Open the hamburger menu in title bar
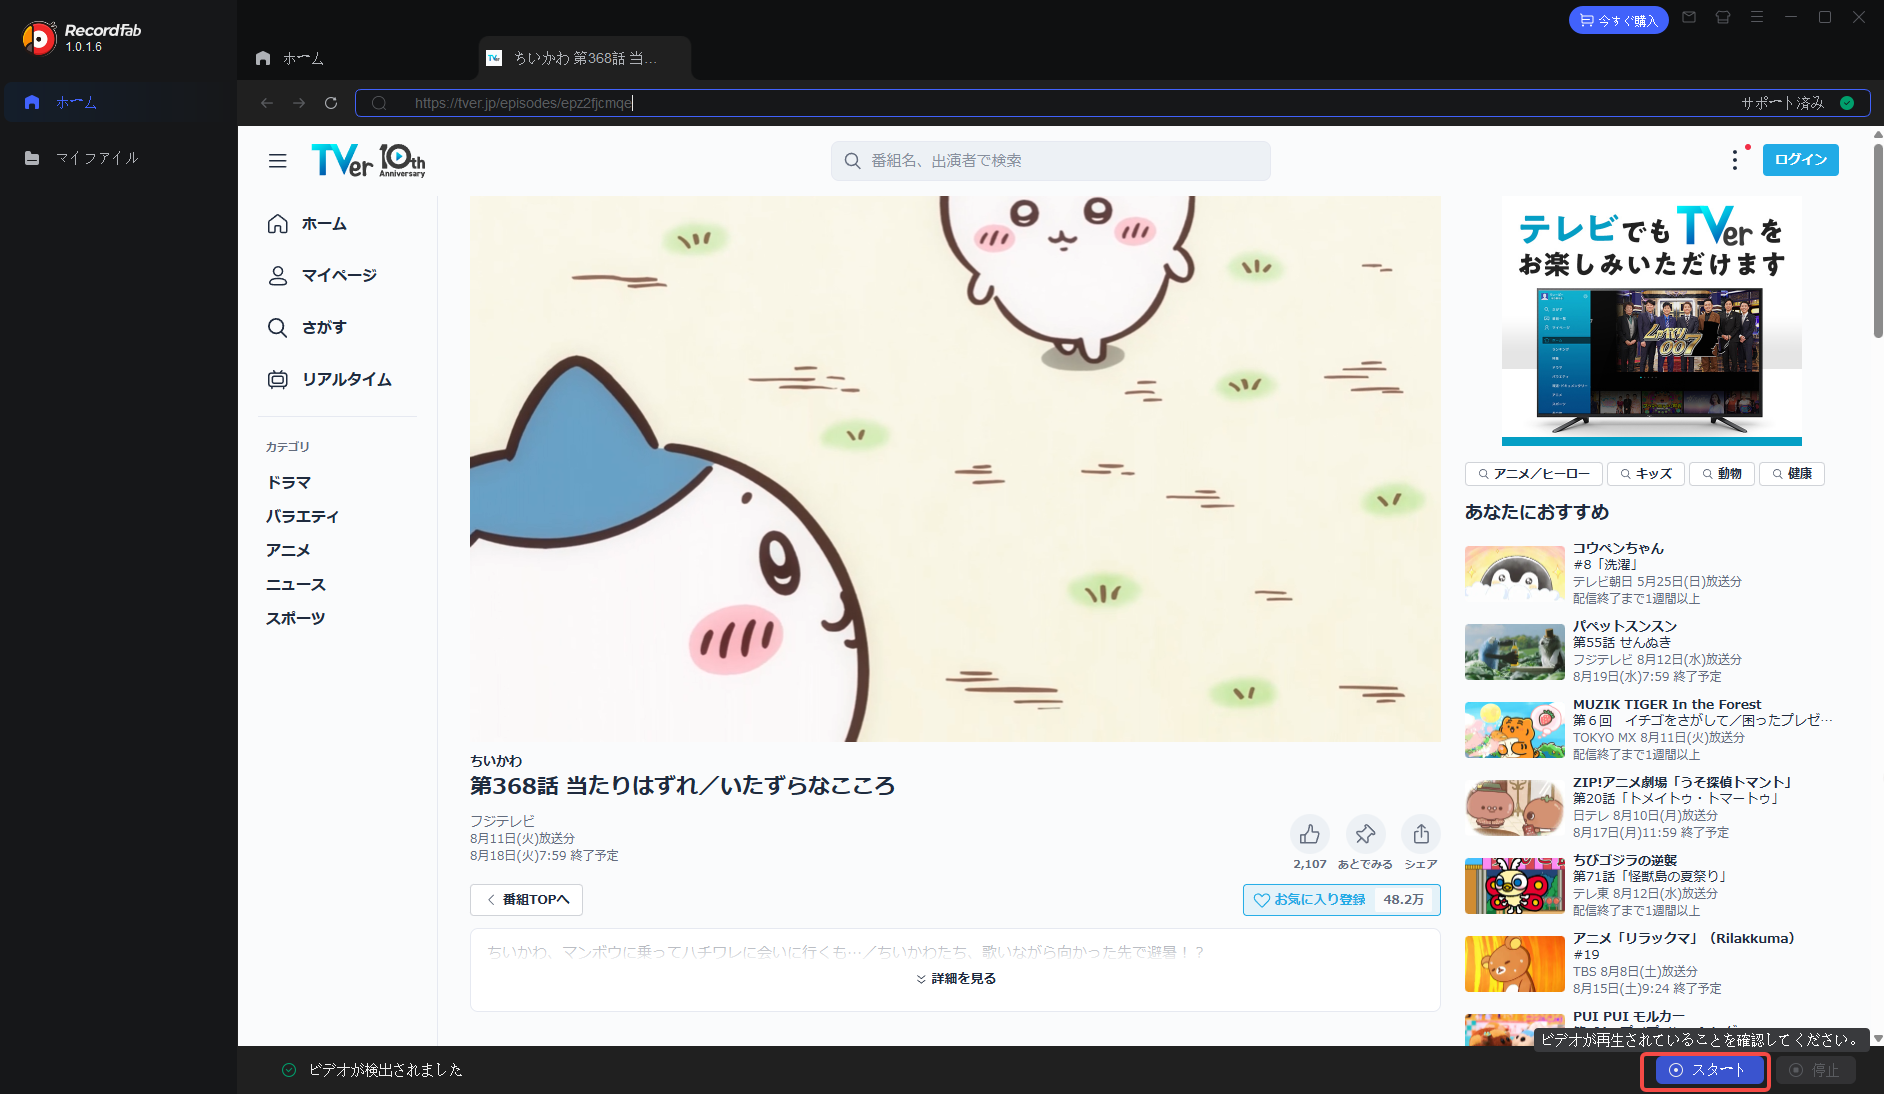Viewport: 1884px width, 1094px height. pyautogui.click(x=1757, y=17)
